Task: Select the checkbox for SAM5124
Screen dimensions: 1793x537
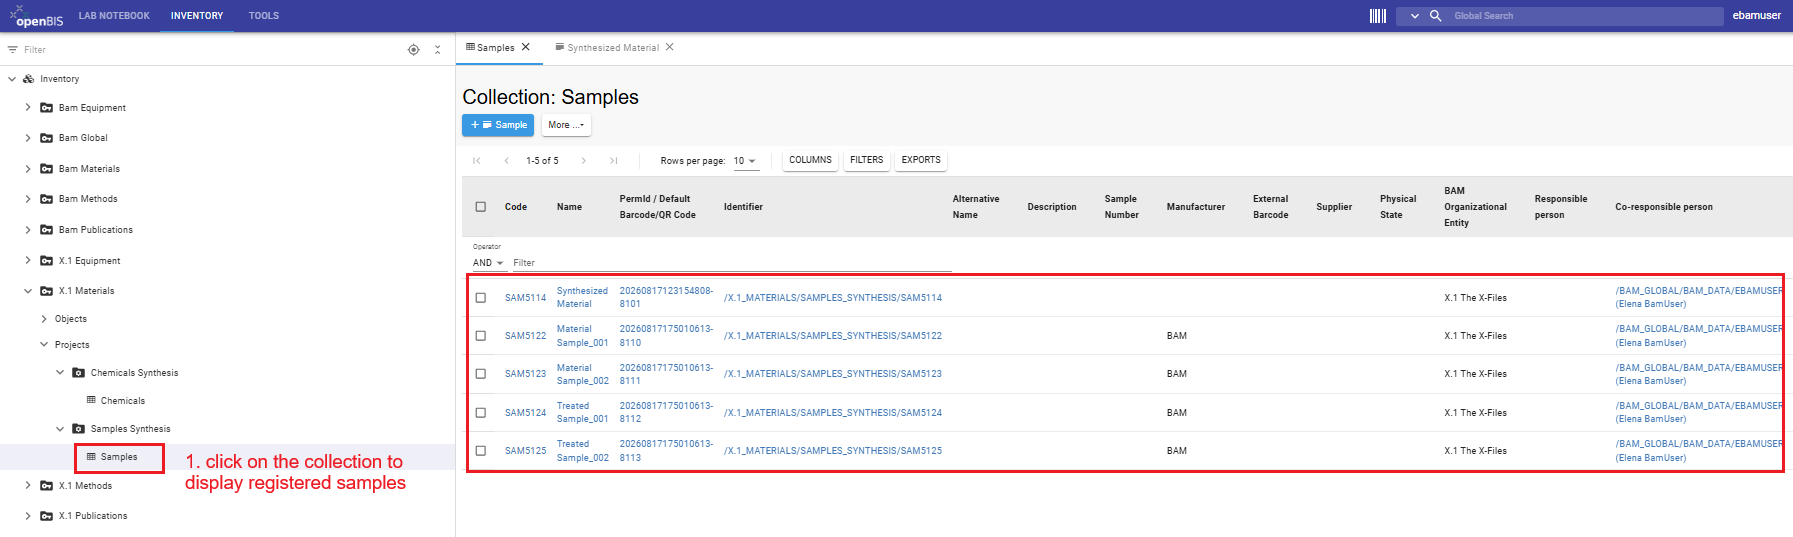Action: (481, 413)
